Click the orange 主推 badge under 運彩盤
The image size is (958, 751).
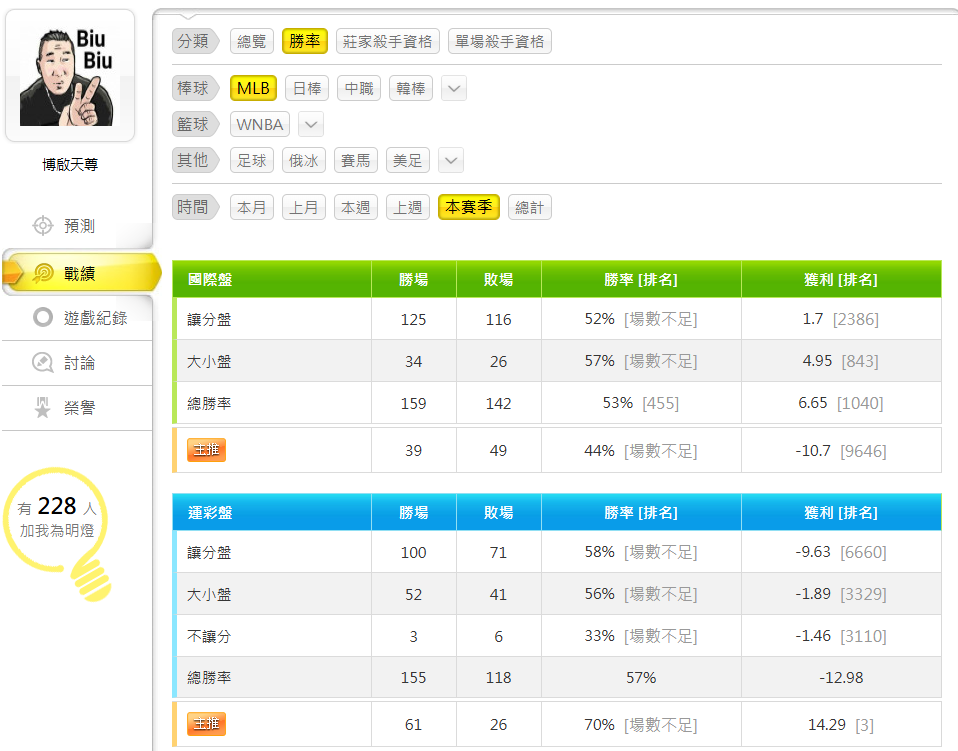point(207,724)
